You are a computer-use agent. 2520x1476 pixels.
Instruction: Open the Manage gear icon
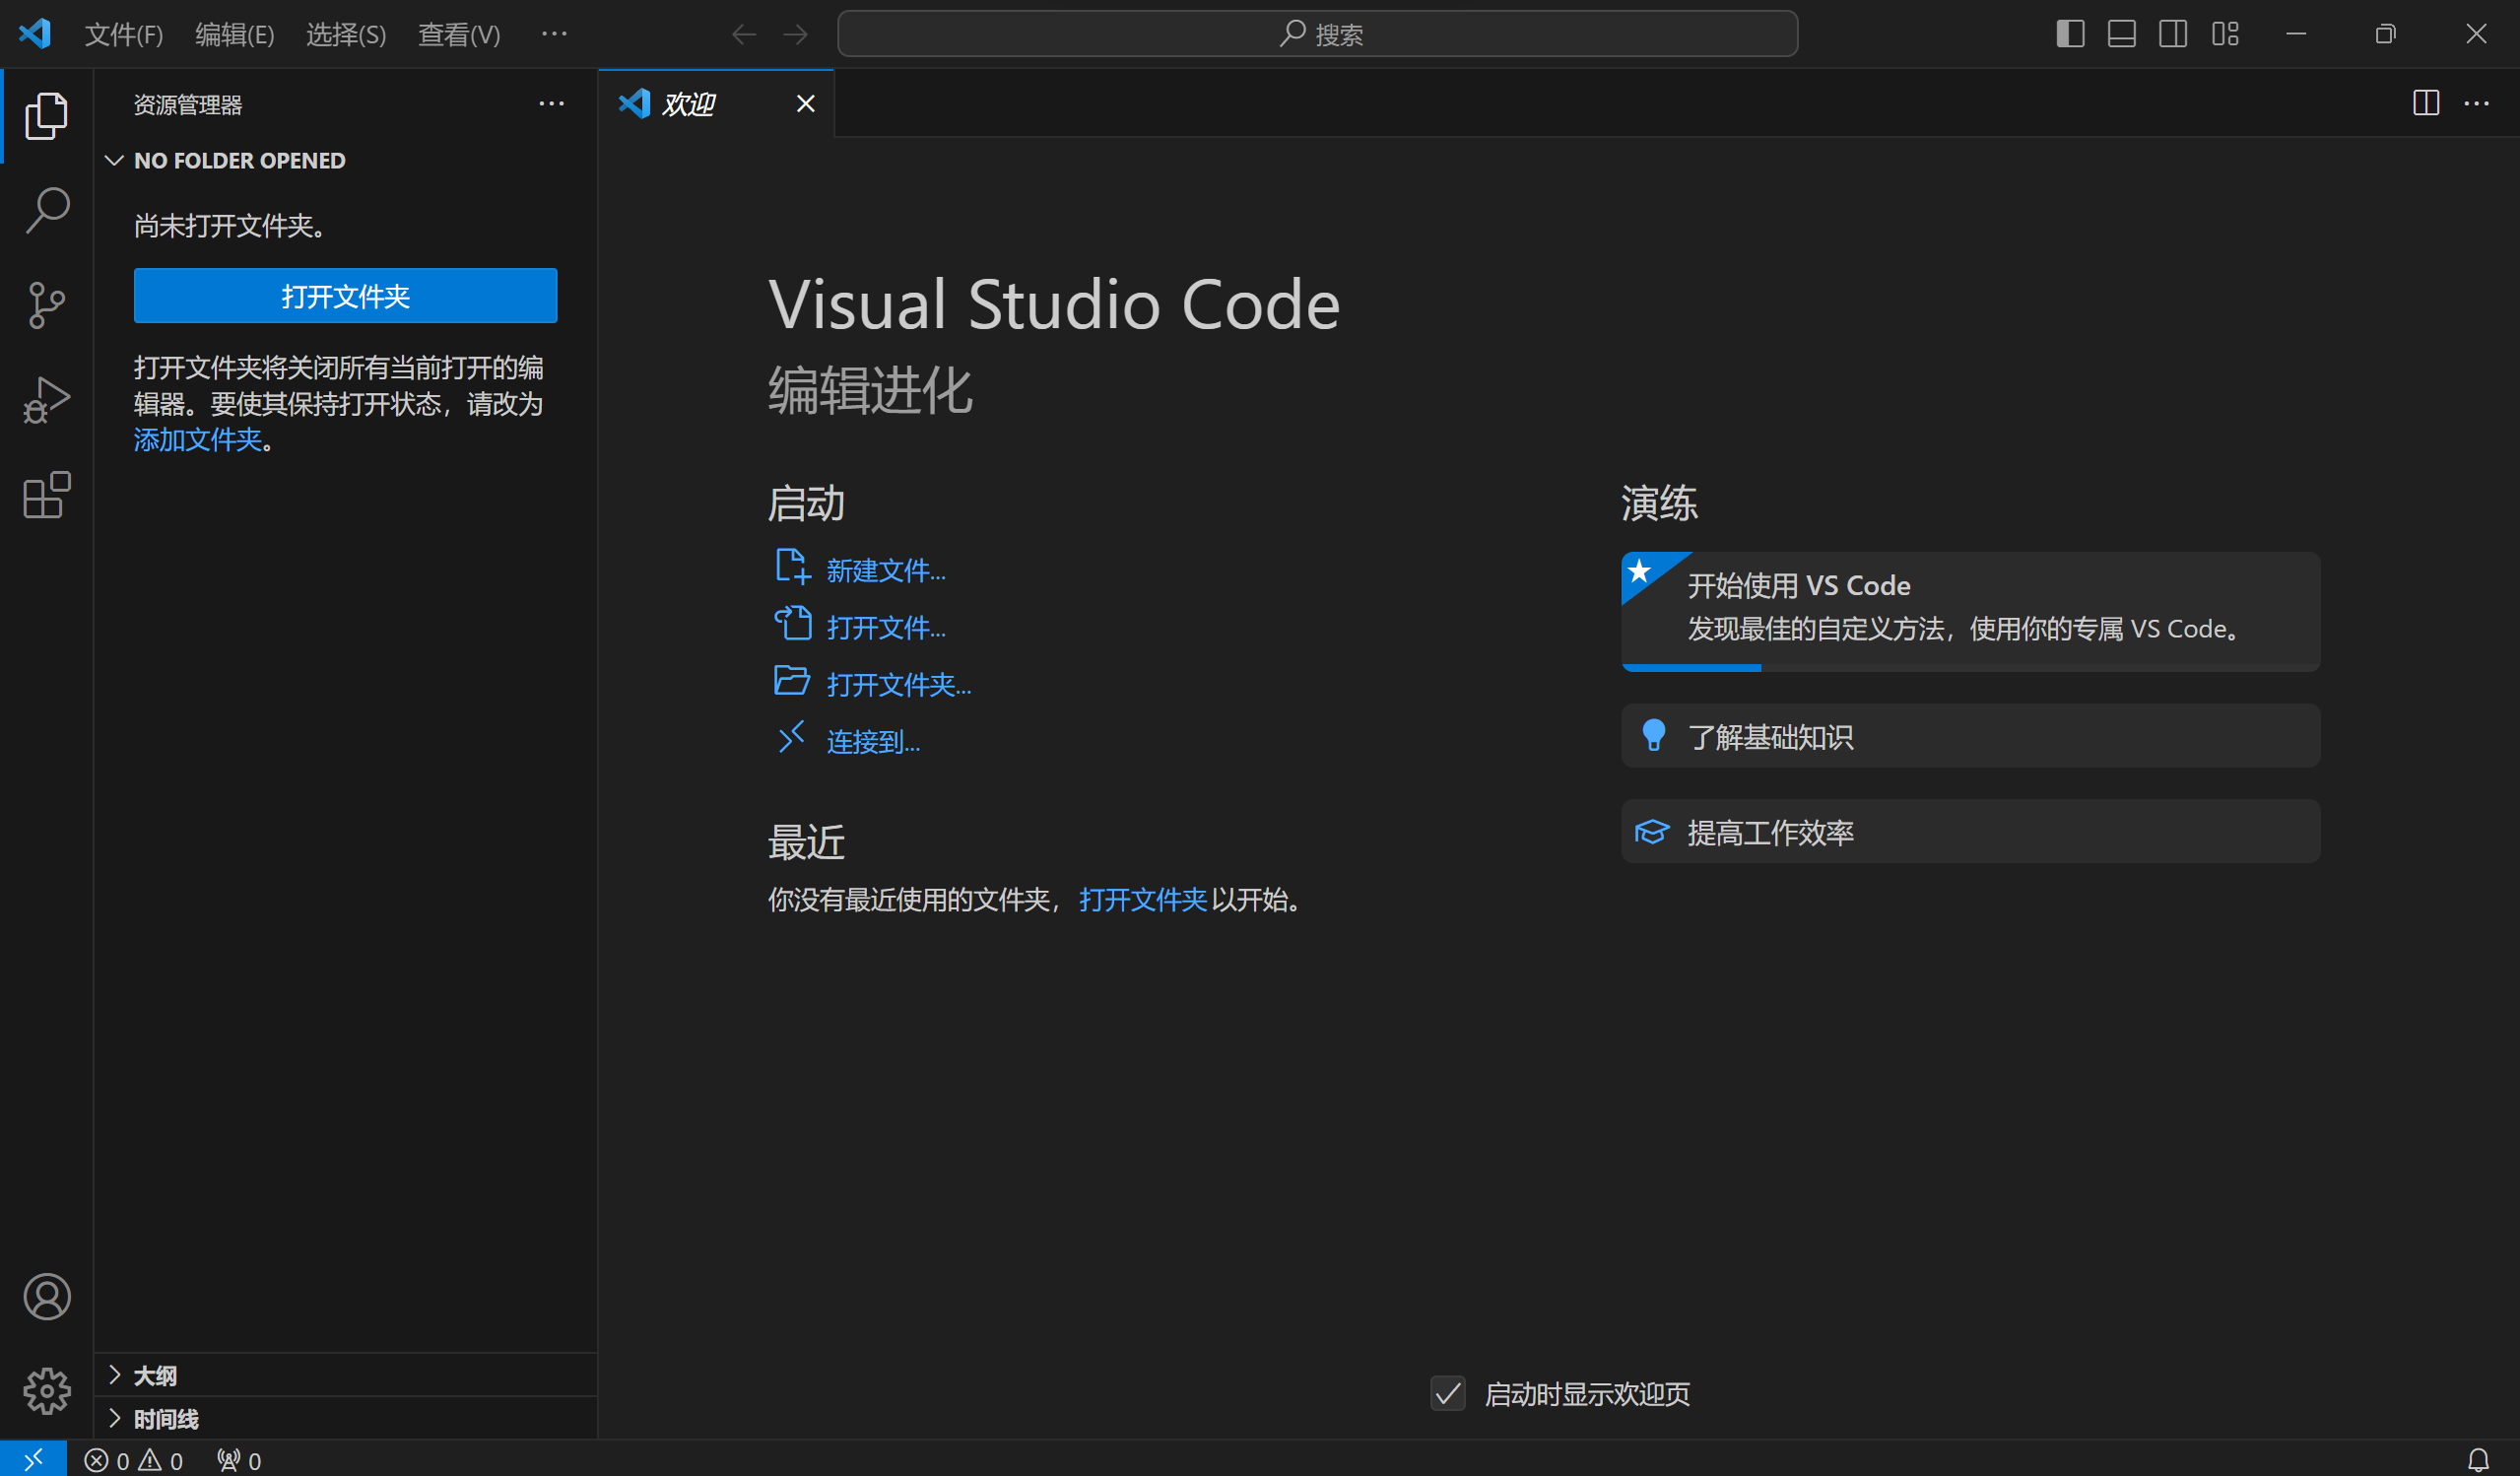[46, 1390]
